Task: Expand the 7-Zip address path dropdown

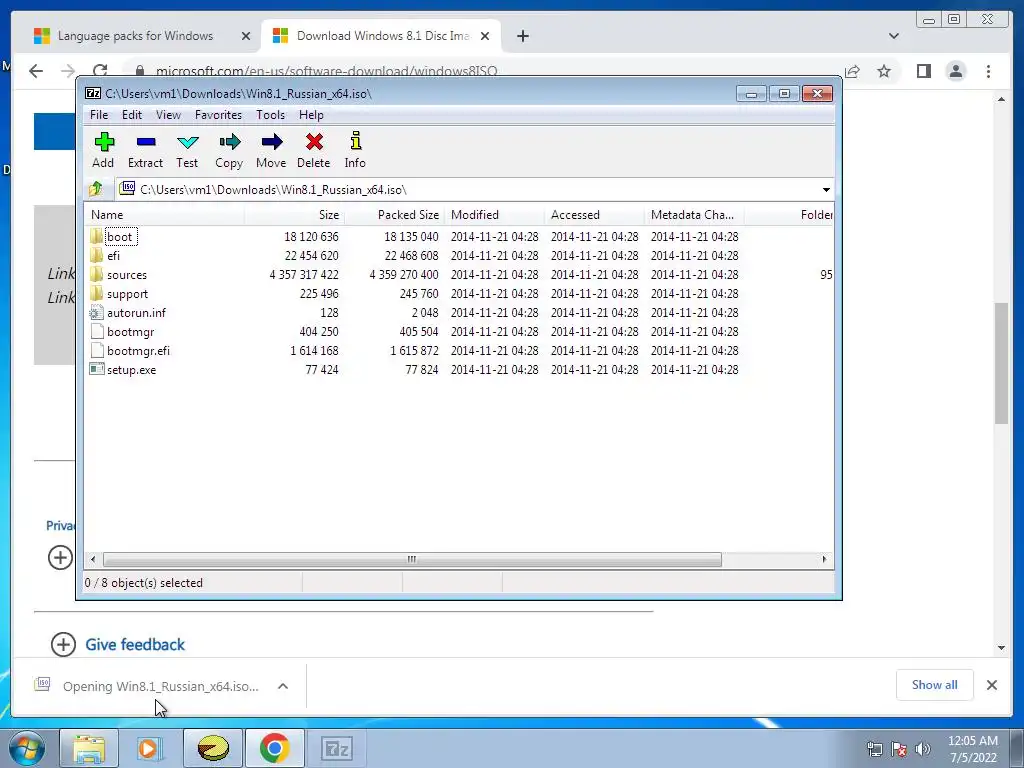Action: pyautogui.click(x=826, y=189)
